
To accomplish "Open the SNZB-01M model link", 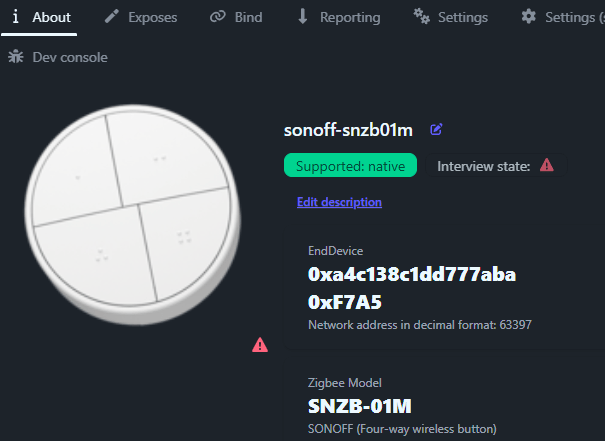I will (360, 406).
